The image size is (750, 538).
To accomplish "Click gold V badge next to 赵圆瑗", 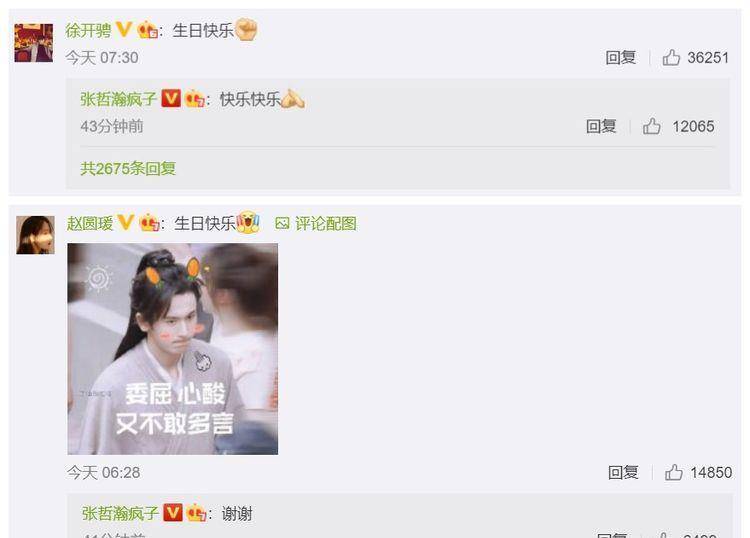I will pyautogui.click(x=126, y=222).
